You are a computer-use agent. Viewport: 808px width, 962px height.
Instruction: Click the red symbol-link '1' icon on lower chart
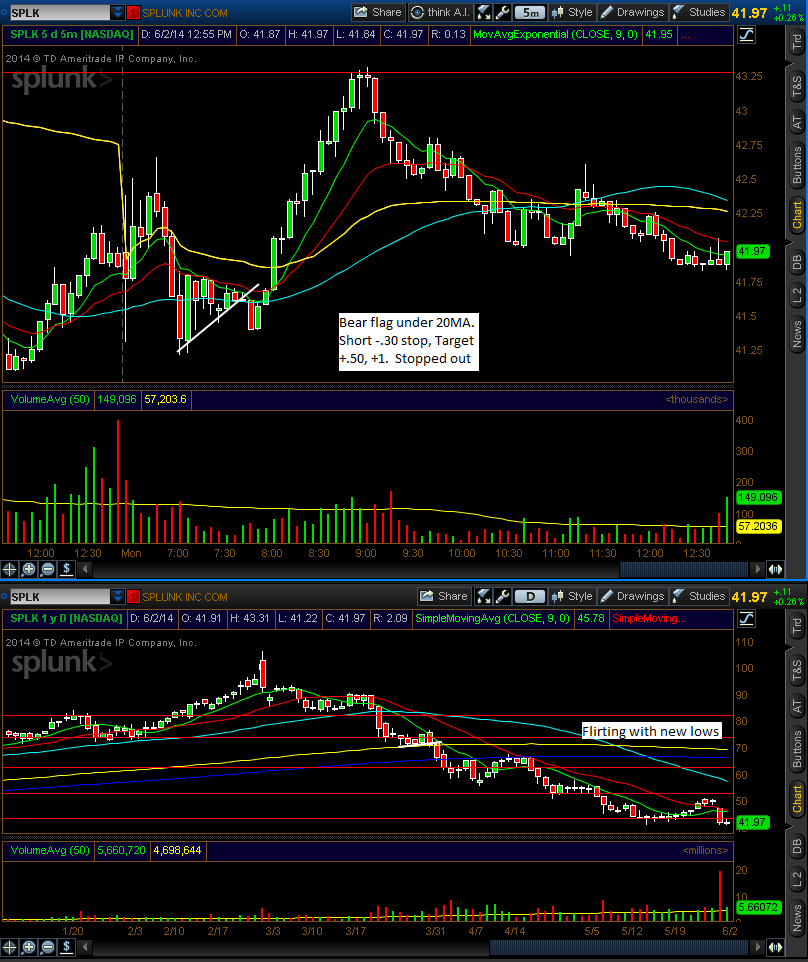click(134, 597)
